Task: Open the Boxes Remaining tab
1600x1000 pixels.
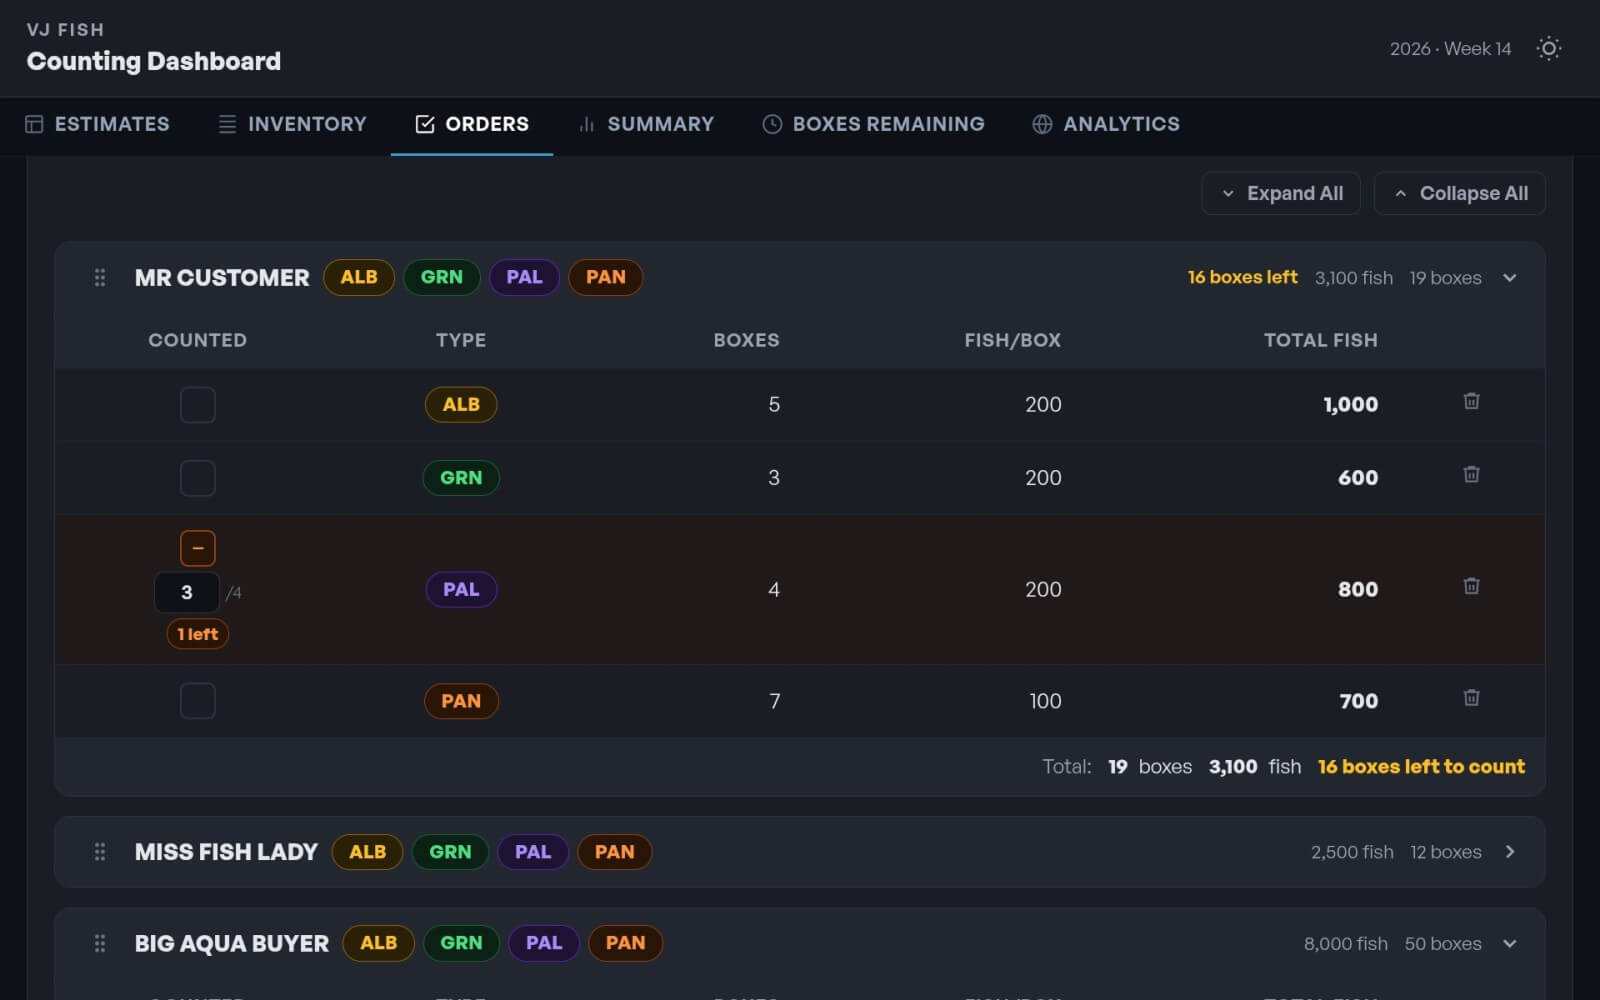Action: click(873, 124)
